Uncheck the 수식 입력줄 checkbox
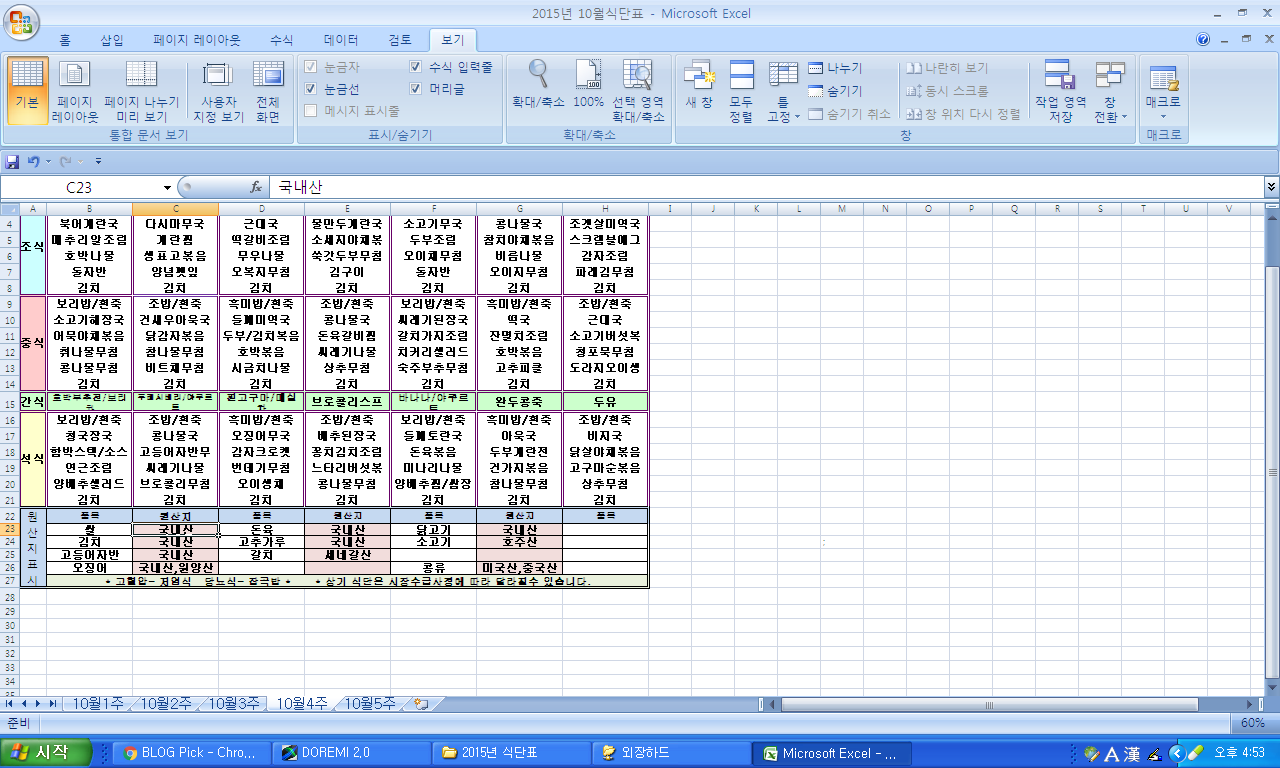Viewport: 1280px width, 768px height. pyautogui.click(x=416, y=67)
